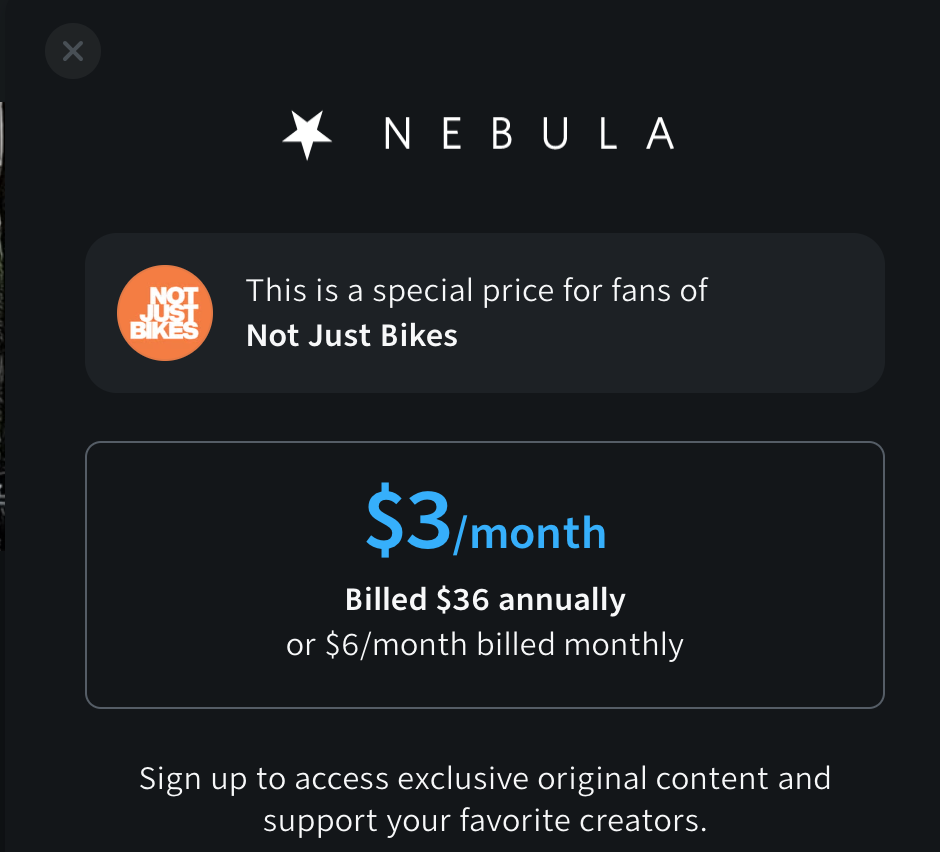940x852 pixels.
Task: Click the Nebula star logo icon
Action: tap(307, 134)
